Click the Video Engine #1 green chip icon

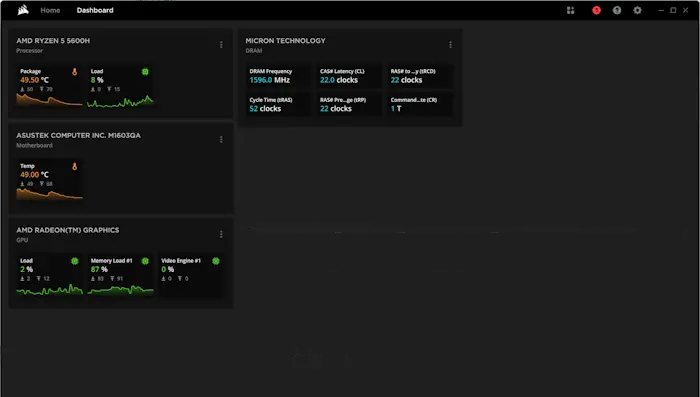point(216,261)
